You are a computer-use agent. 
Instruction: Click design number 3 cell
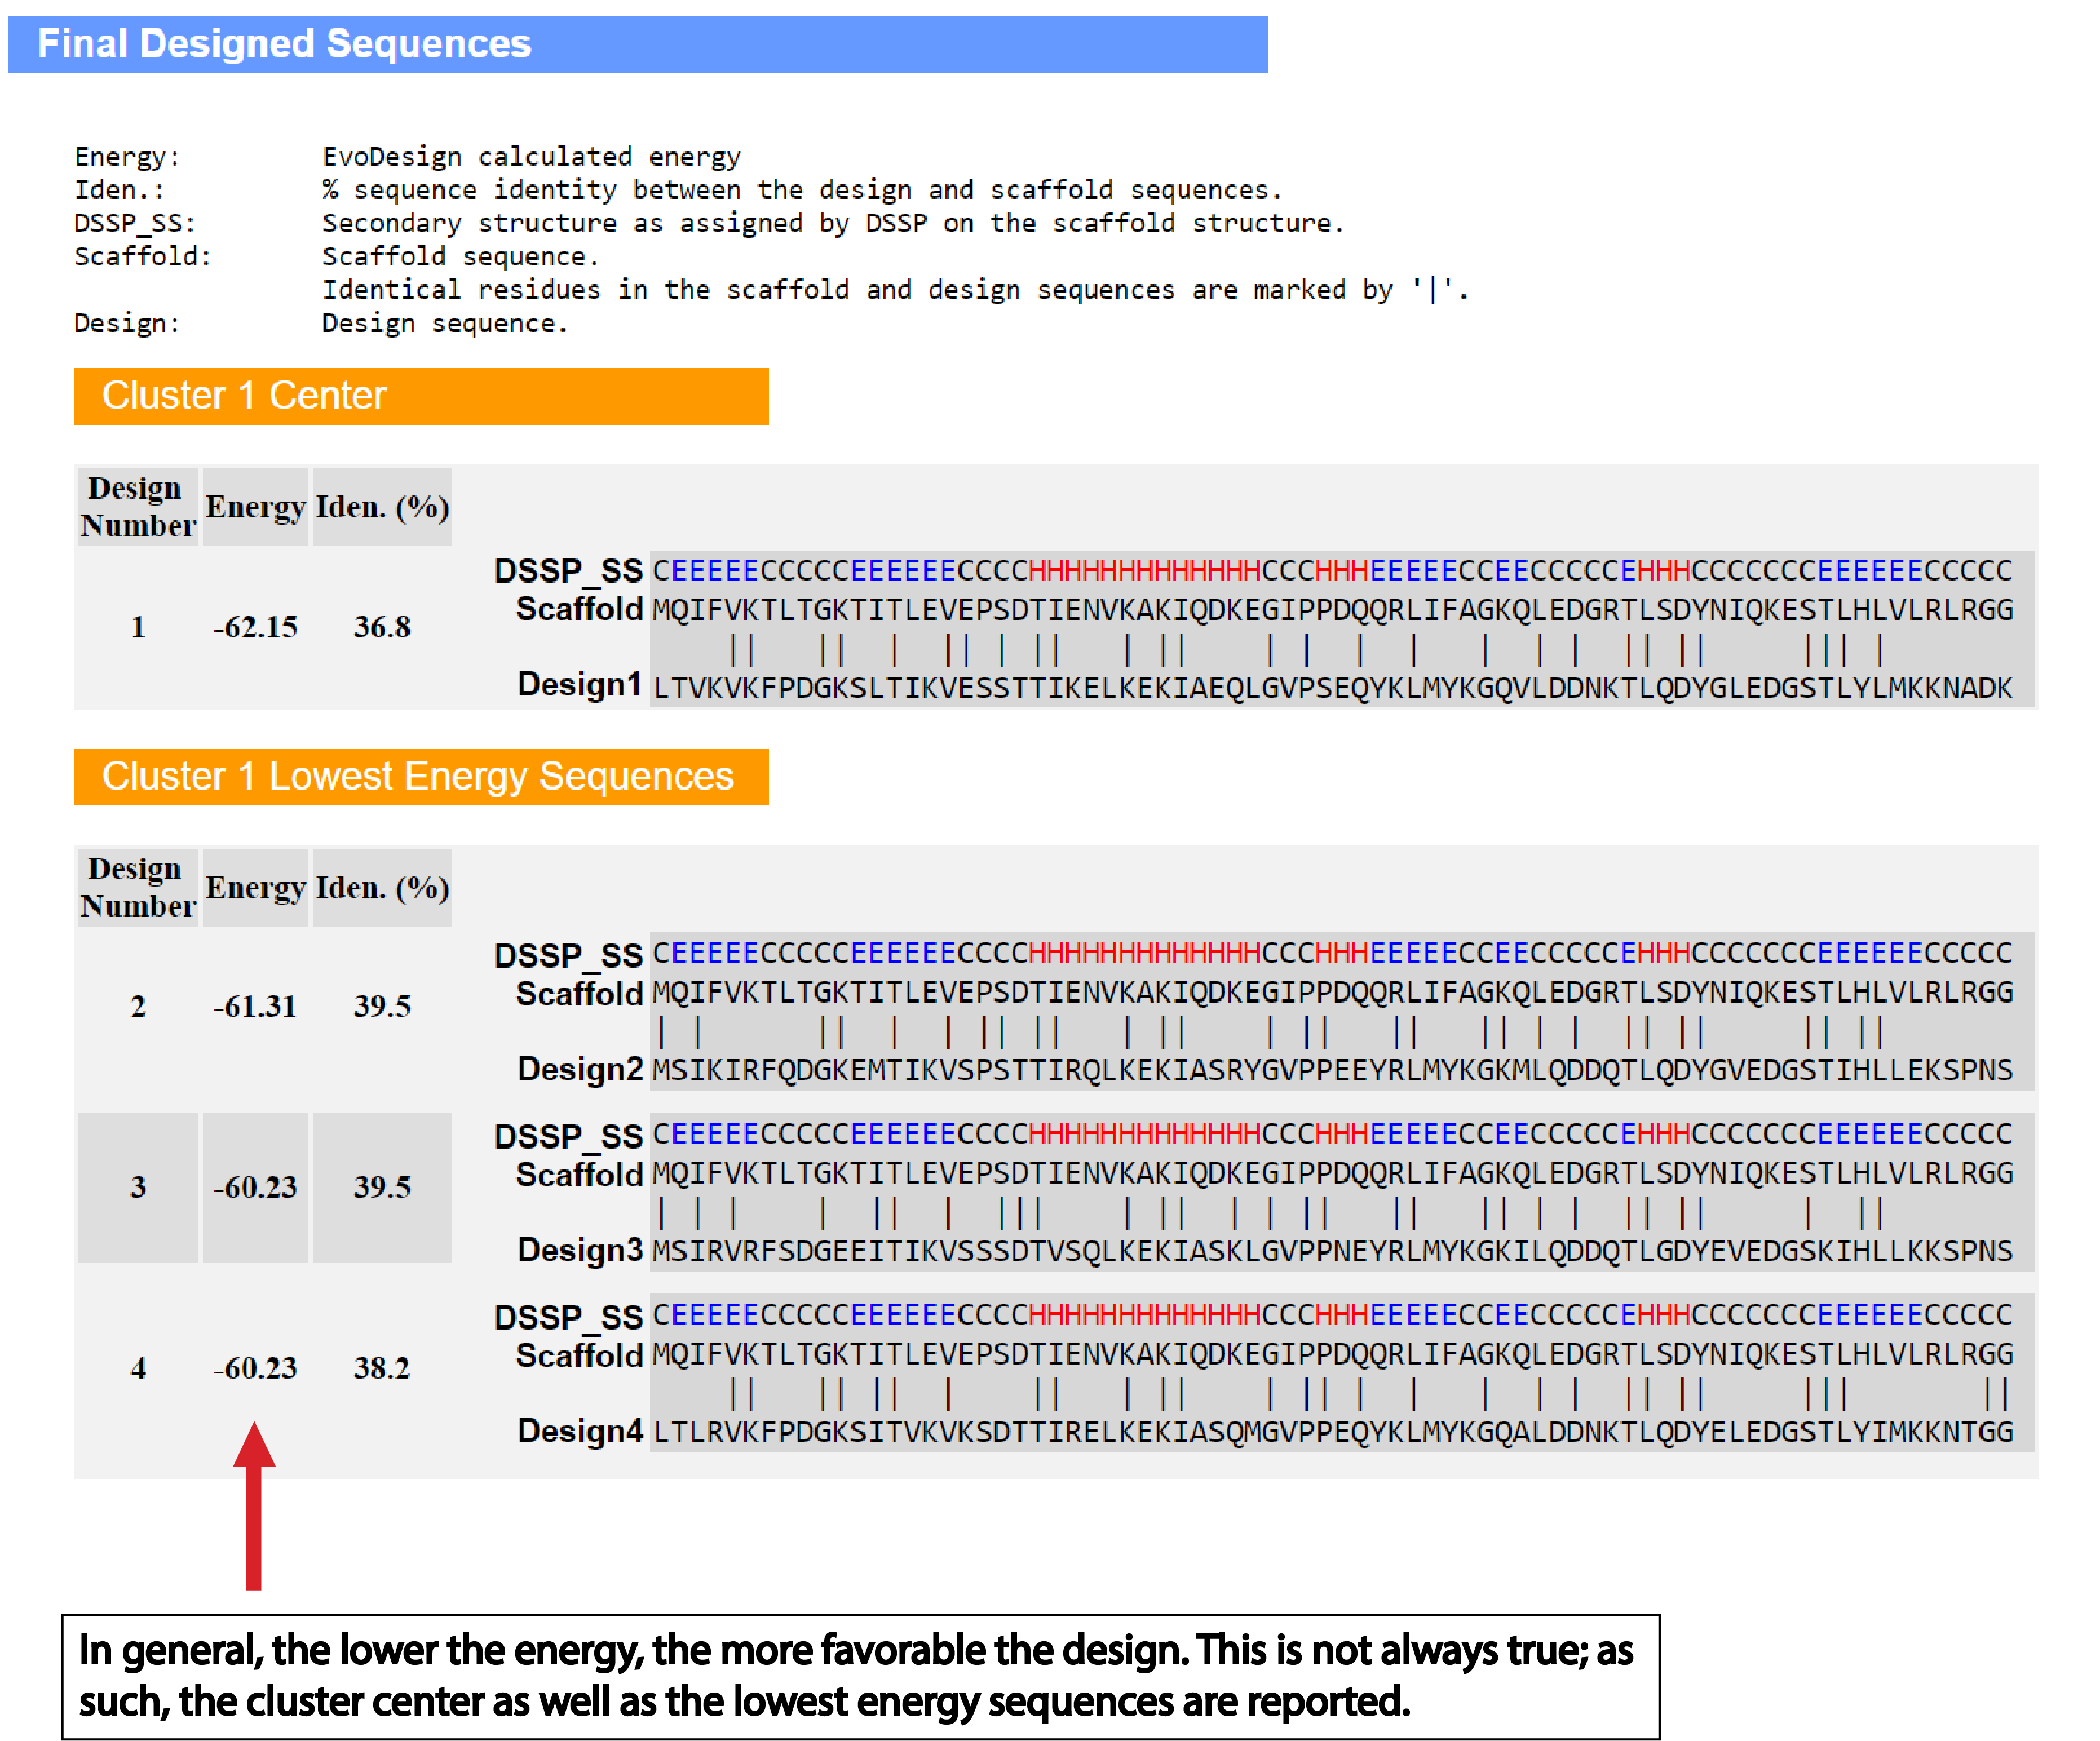coord(138,1187)
